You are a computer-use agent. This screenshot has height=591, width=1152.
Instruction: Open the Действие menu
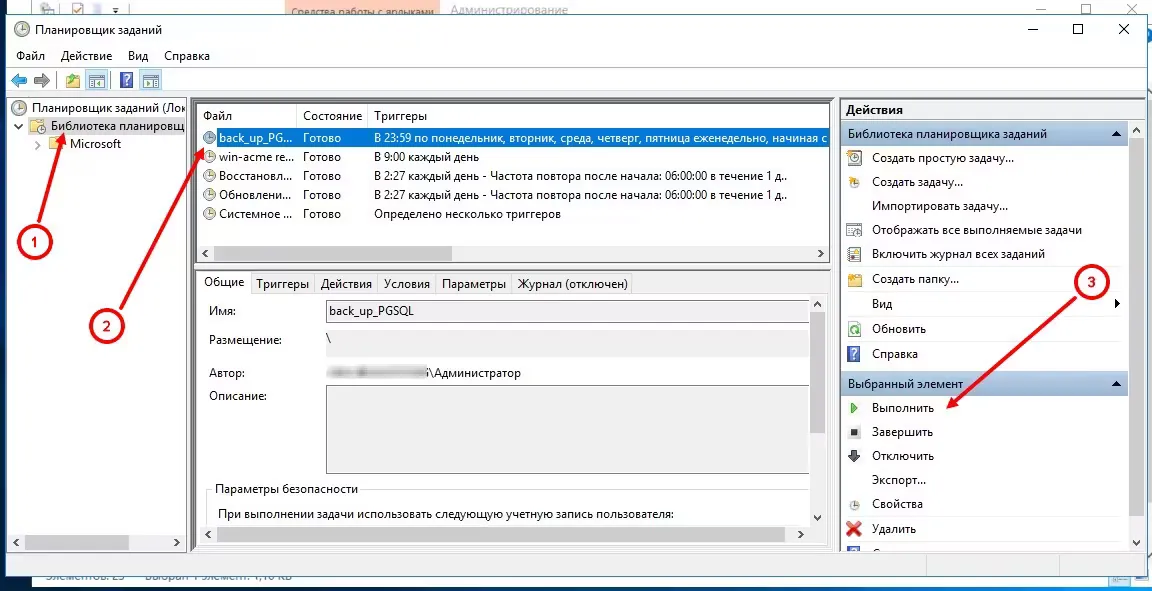(x=86, y=56)
